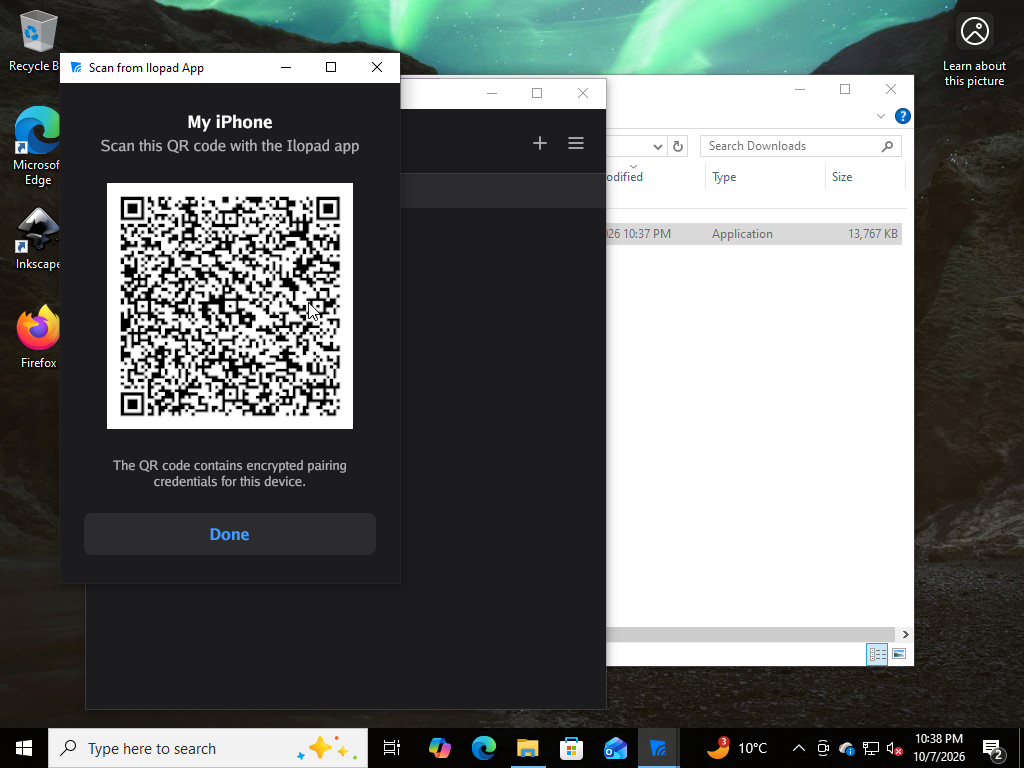Screen dimensions: 1024x768
Task: Select the Application file row cell
Action: click(742, 234)
